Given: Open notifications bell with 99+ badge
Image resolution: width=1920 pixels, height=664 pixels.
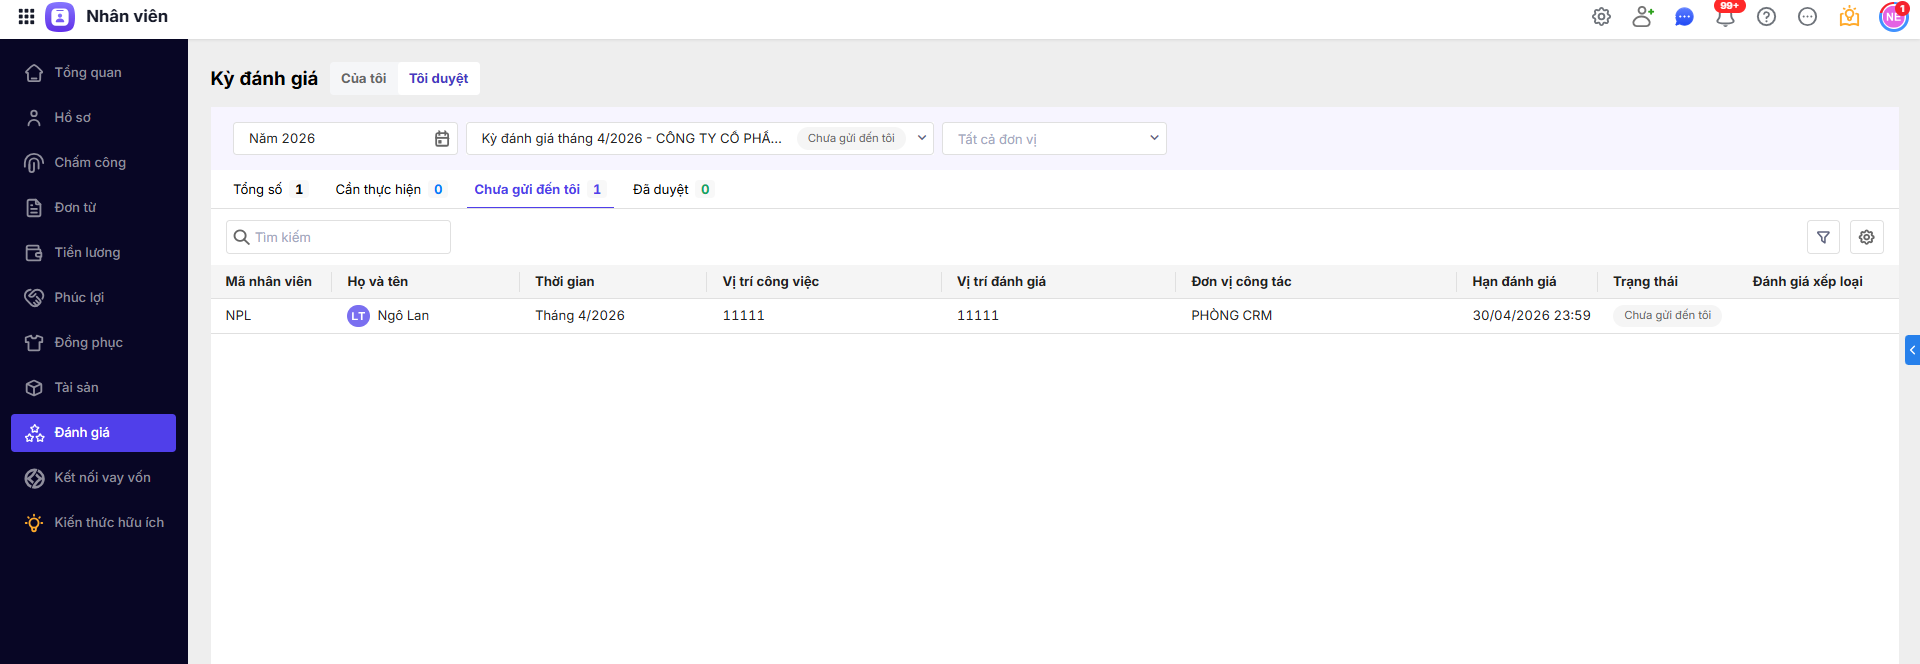Looking at the screenshot, I should click(1726, 15).
